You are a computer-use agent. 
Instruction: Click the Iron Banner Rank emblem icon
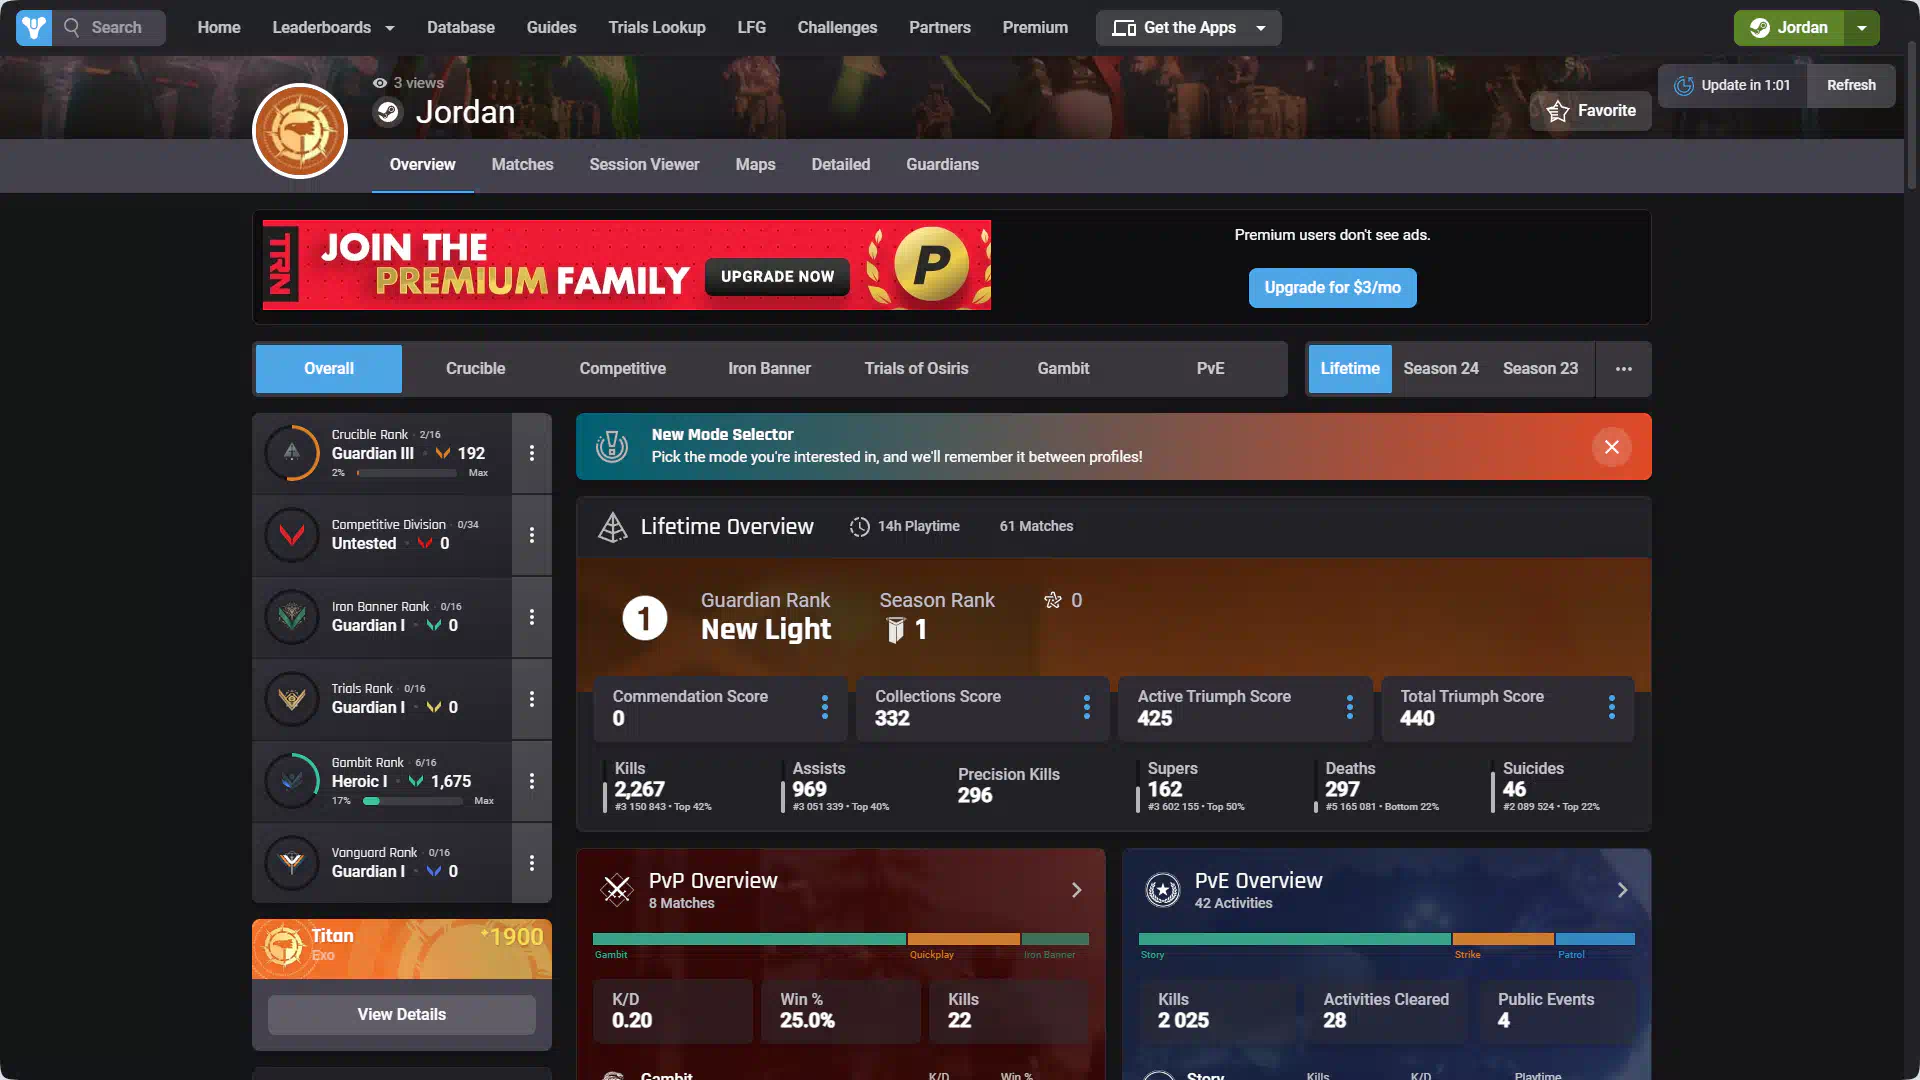click(292, 617)
